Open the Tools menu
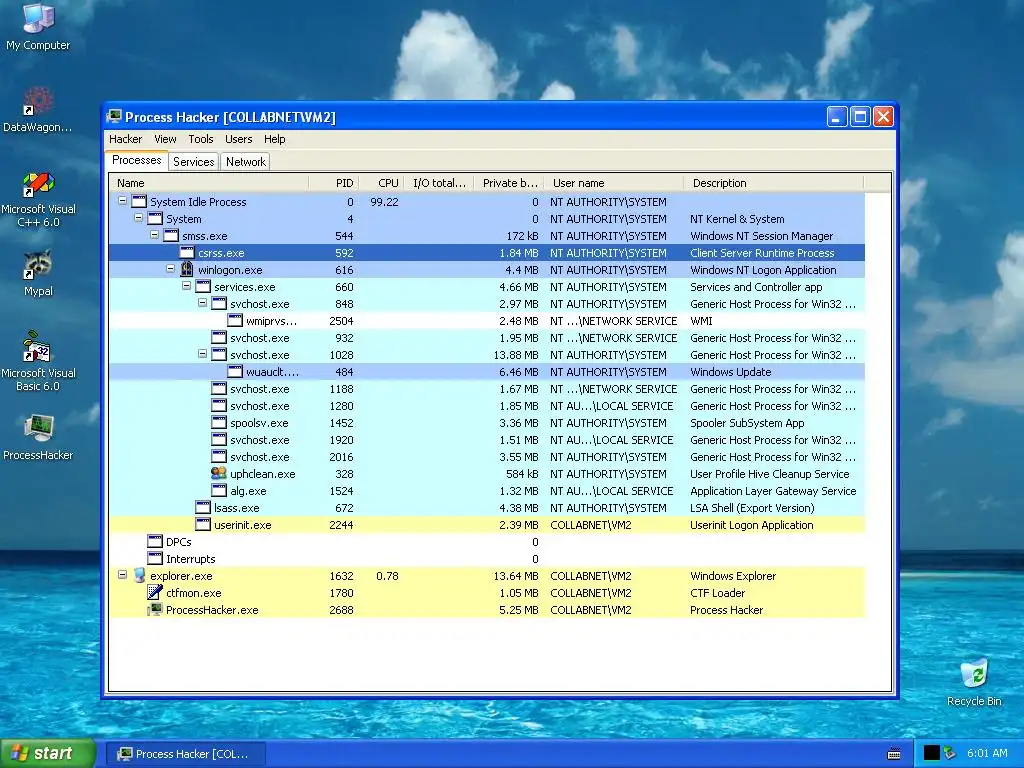The image size is (1024, 768). coord(201,139)
